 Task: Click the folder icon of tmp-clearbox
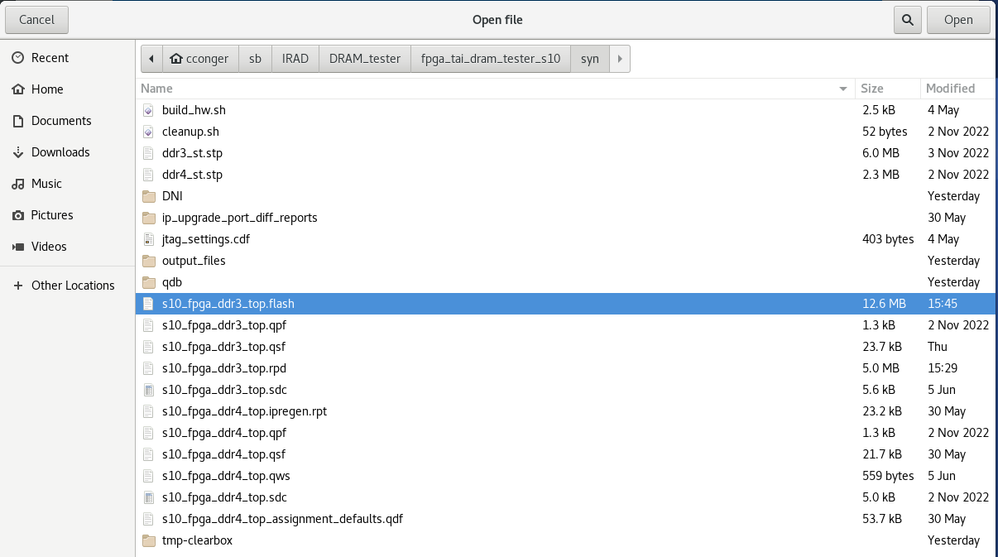pyautogui.click(x=149, y=540)
